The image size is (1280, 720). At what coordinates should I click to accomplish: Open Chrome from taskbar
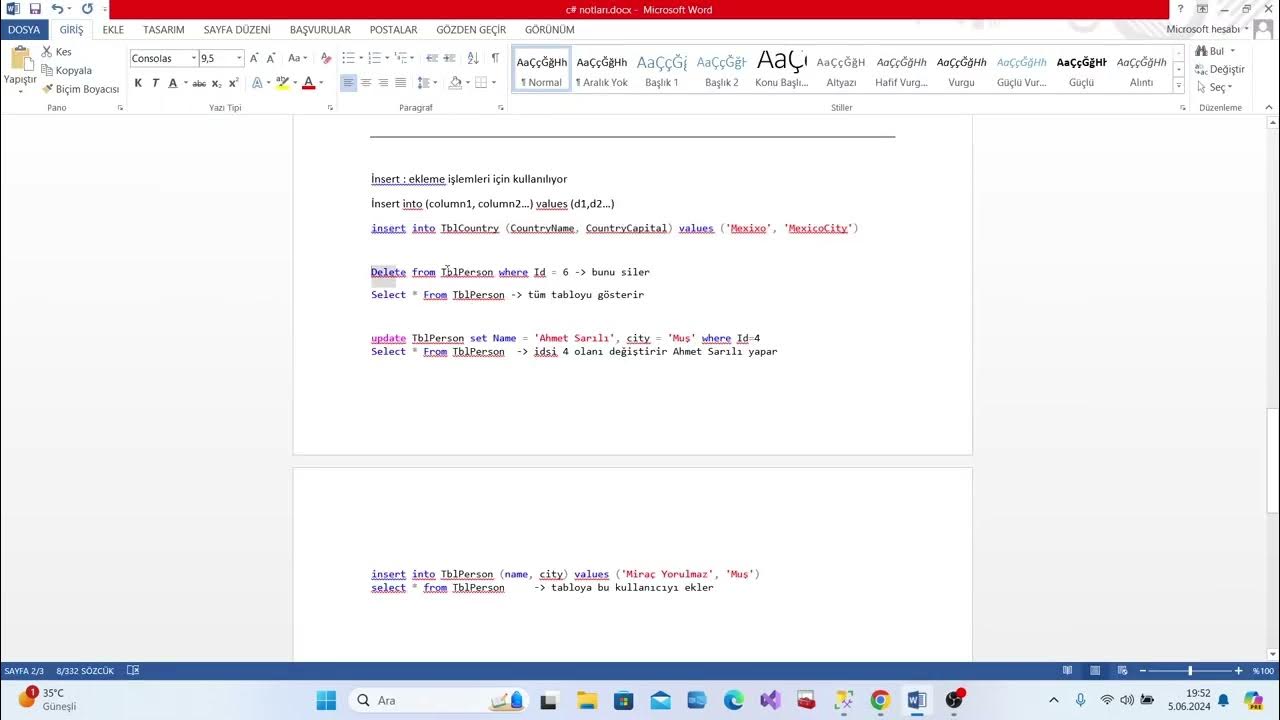pyautogui.click(x=880, y=700)
